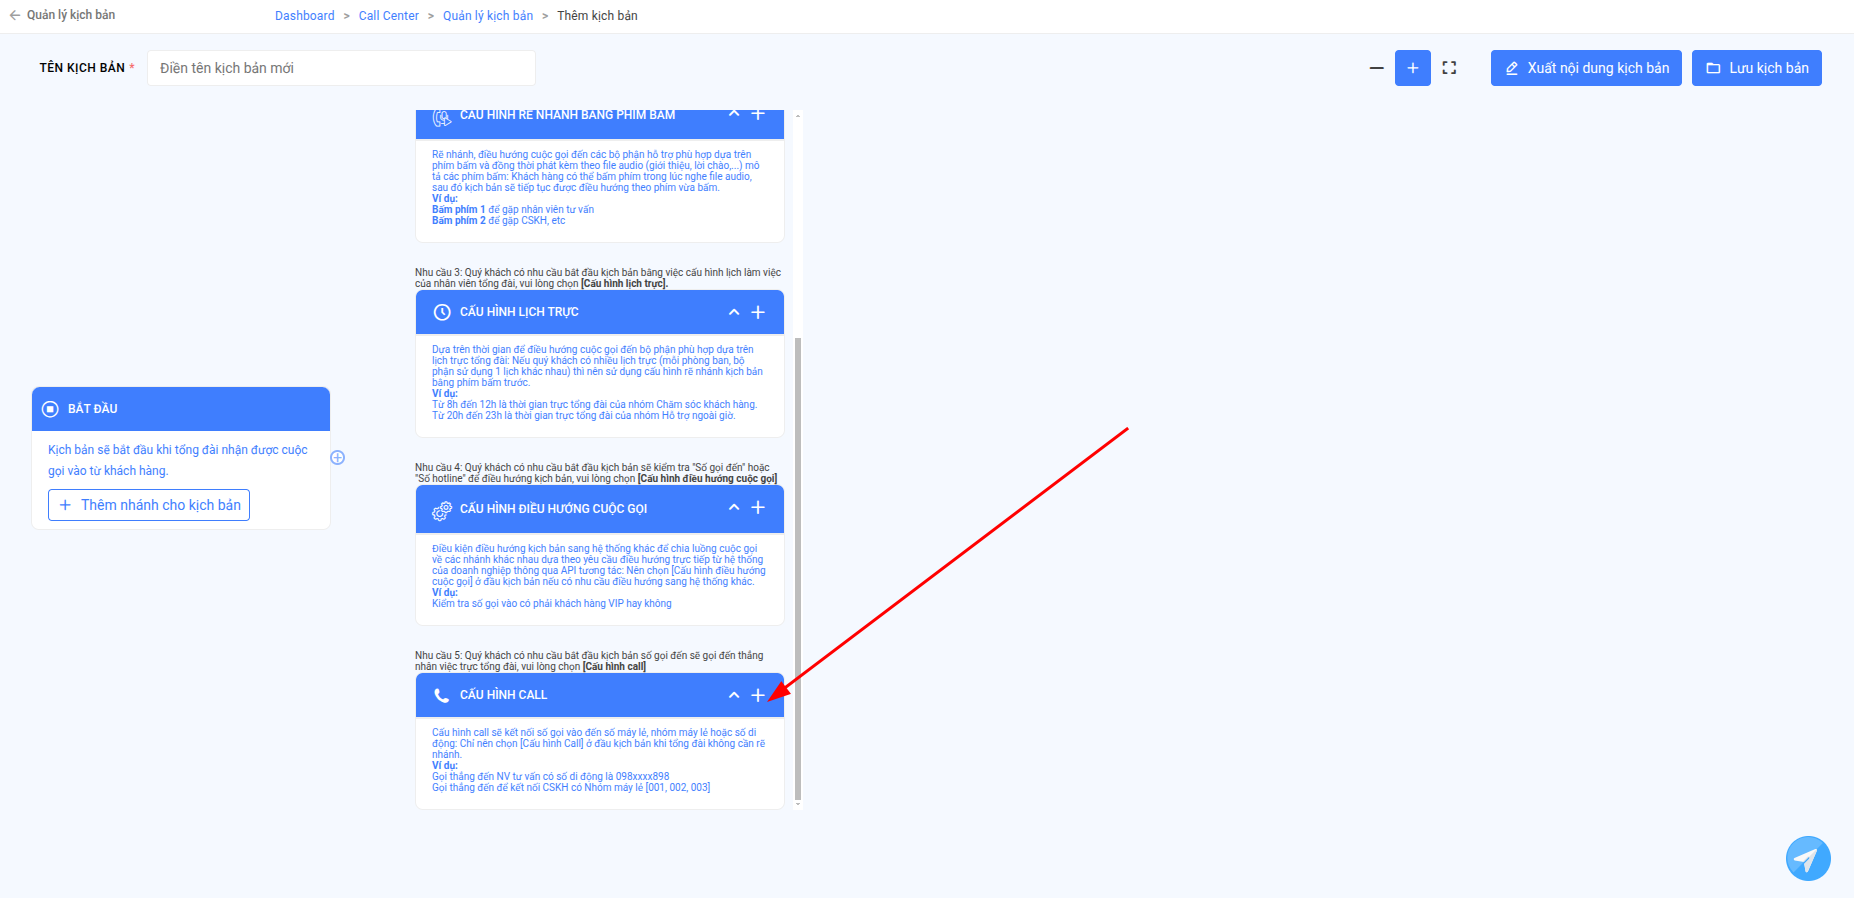Focus the Tên kịch bản input field
This screenshot has height=898, width=1854.
[341, 68]
